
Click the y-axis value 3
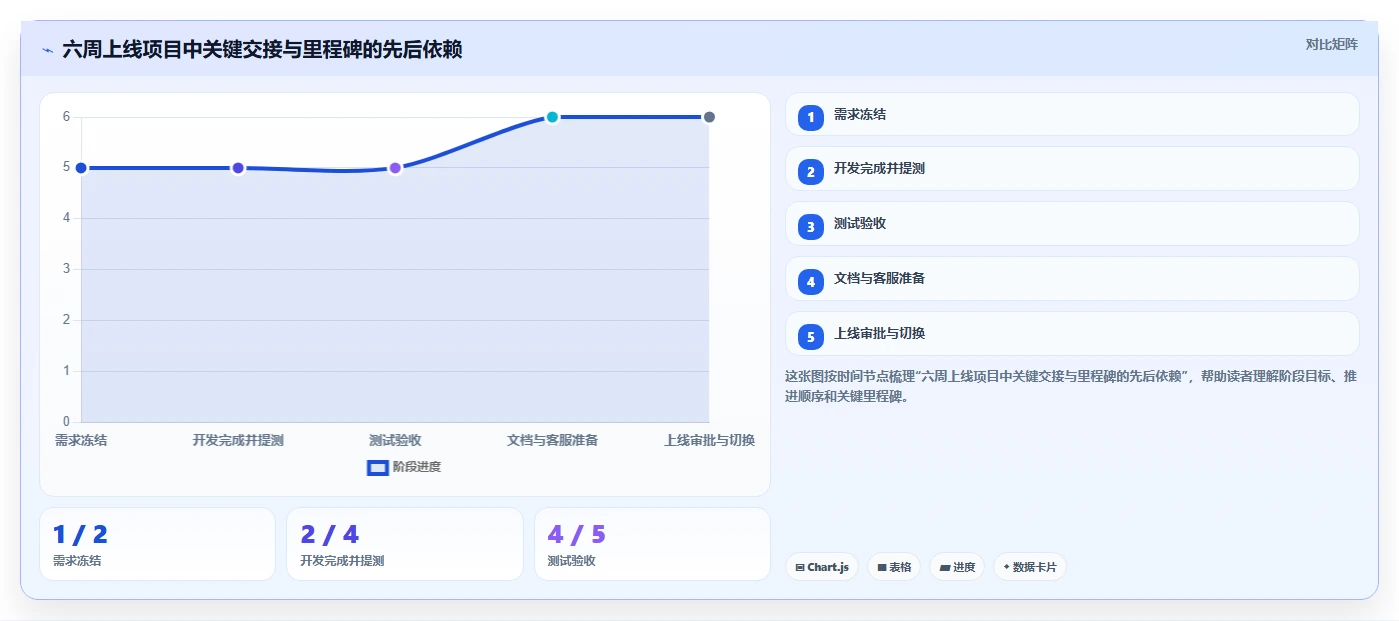66,269
